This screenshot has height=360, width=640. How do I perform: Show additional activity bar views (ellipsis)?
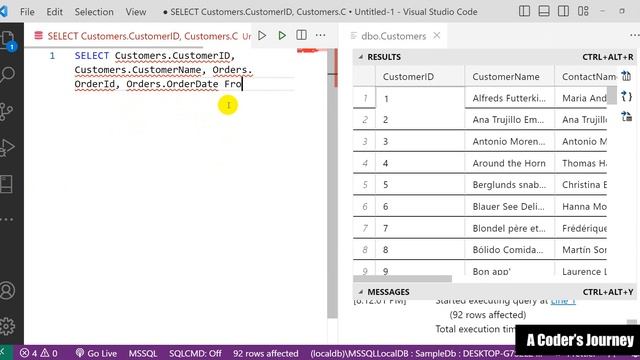coord(7,220)
